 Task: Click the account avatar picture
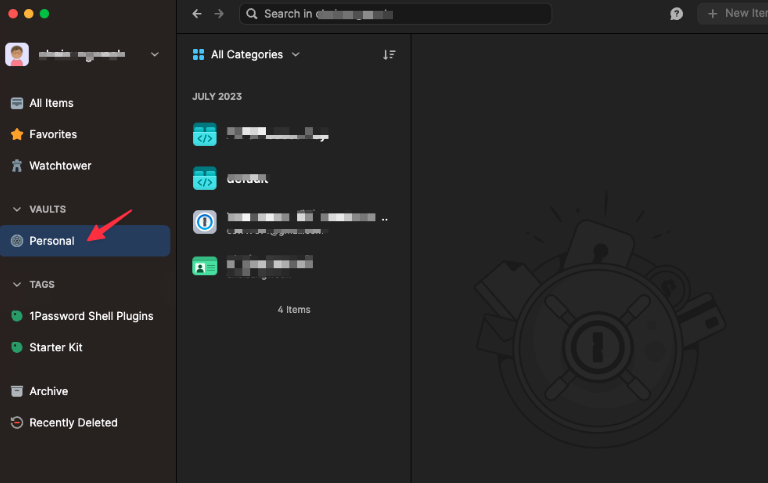(17, 54)
